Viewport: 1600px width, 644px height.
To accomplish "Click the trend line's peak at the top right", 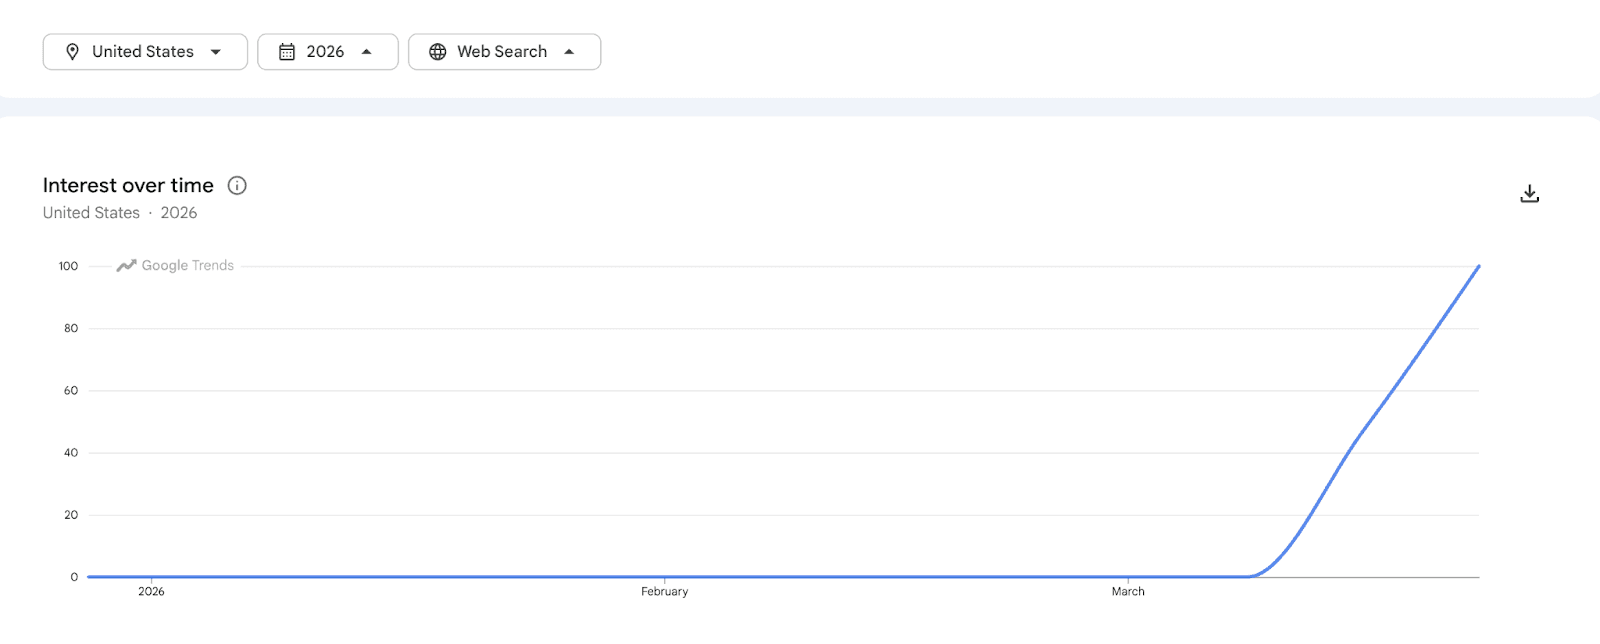I will coord(1478,267).
